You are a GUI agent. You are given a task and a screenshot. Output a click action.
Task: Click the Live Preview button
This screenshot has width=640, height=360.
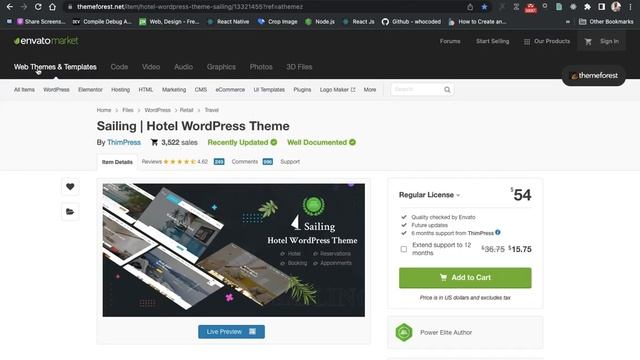pos(231,332)
